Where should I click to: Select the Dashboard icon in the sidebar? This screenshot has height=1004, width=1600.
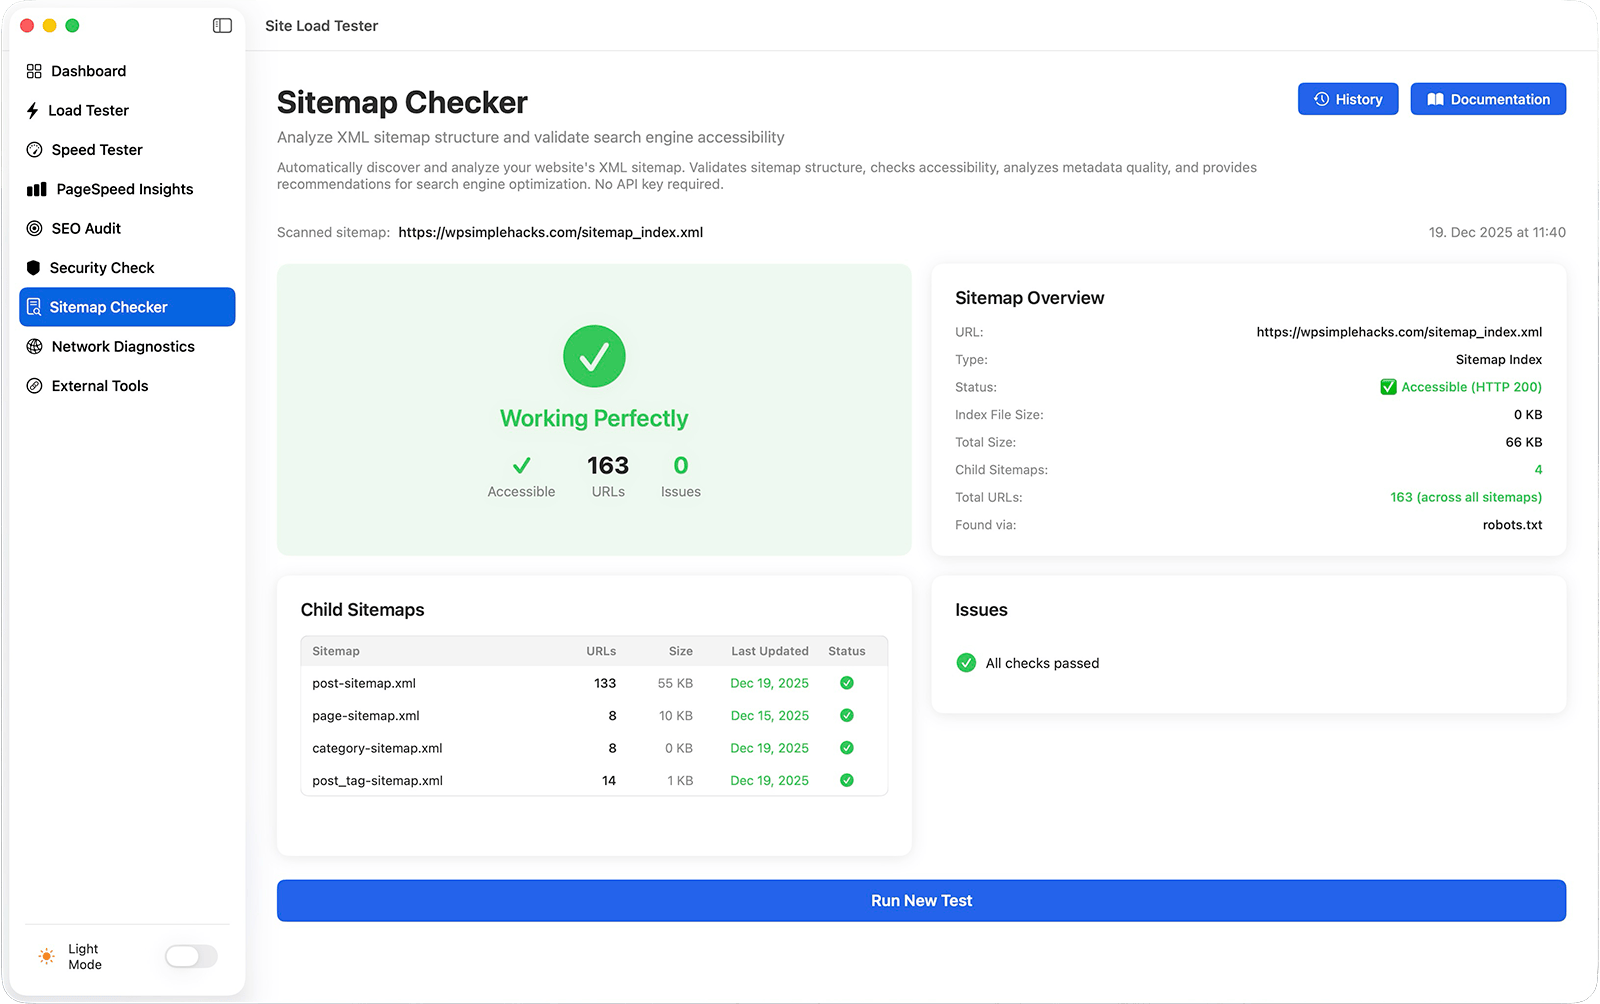(33, 70)
